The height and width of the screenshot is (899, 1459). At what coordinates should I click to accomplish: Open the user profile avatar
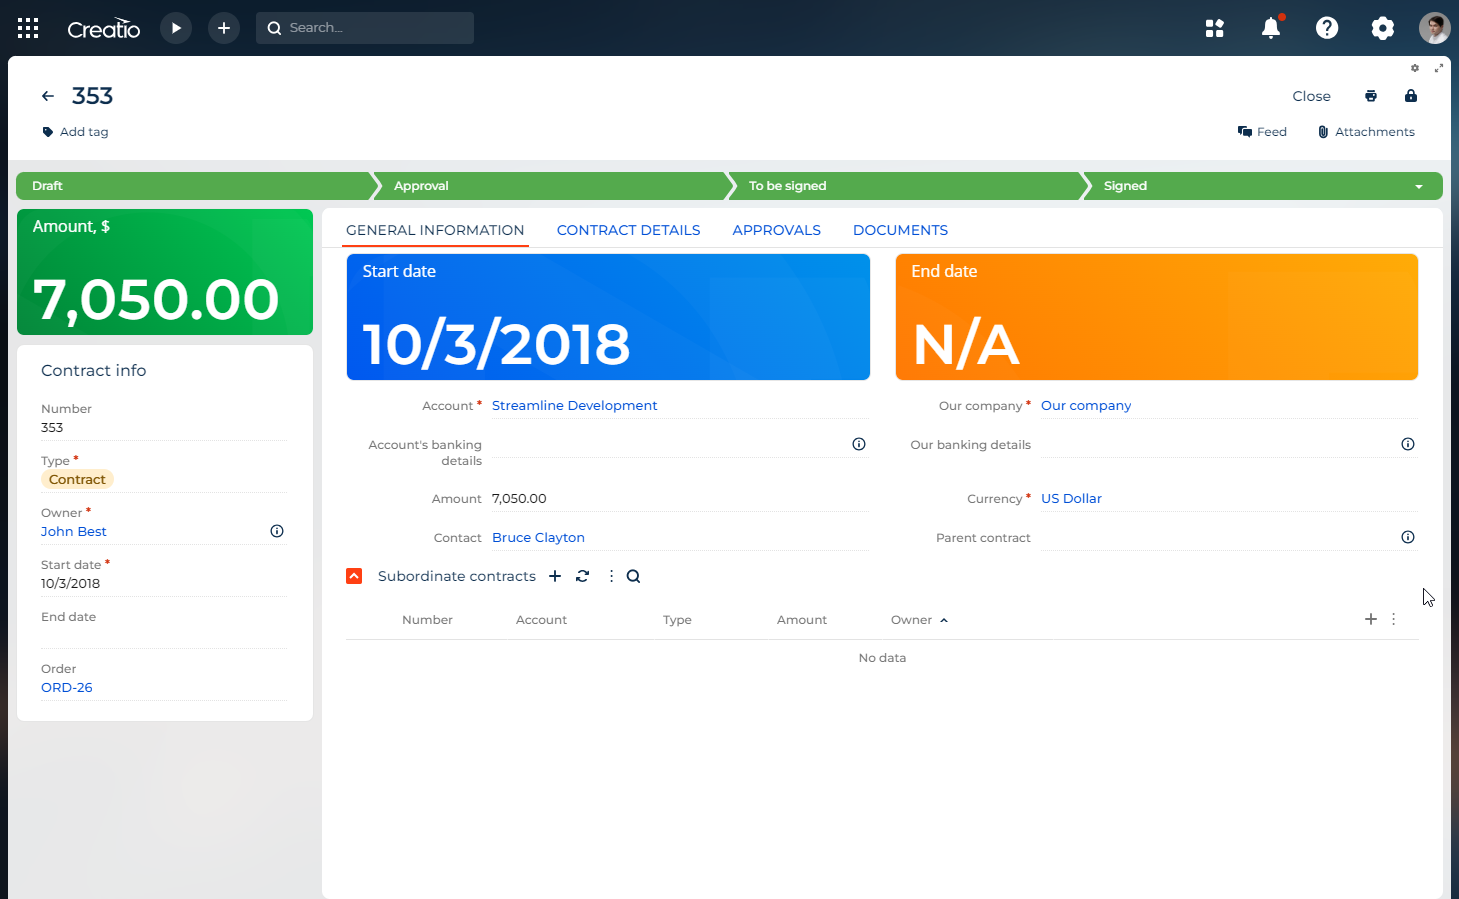pyautogui.click(x=1435, y=28)
